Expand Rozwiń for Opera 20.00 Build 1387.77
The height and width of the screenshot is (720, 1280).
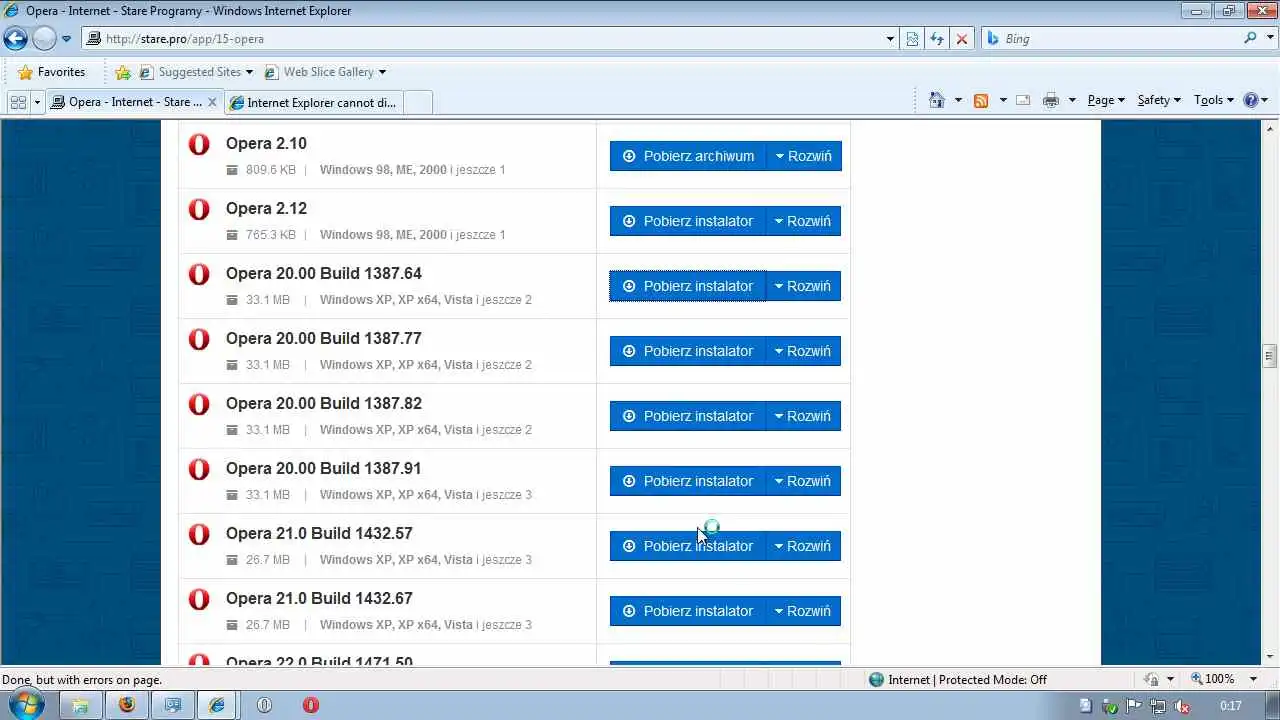click(804, 351)
